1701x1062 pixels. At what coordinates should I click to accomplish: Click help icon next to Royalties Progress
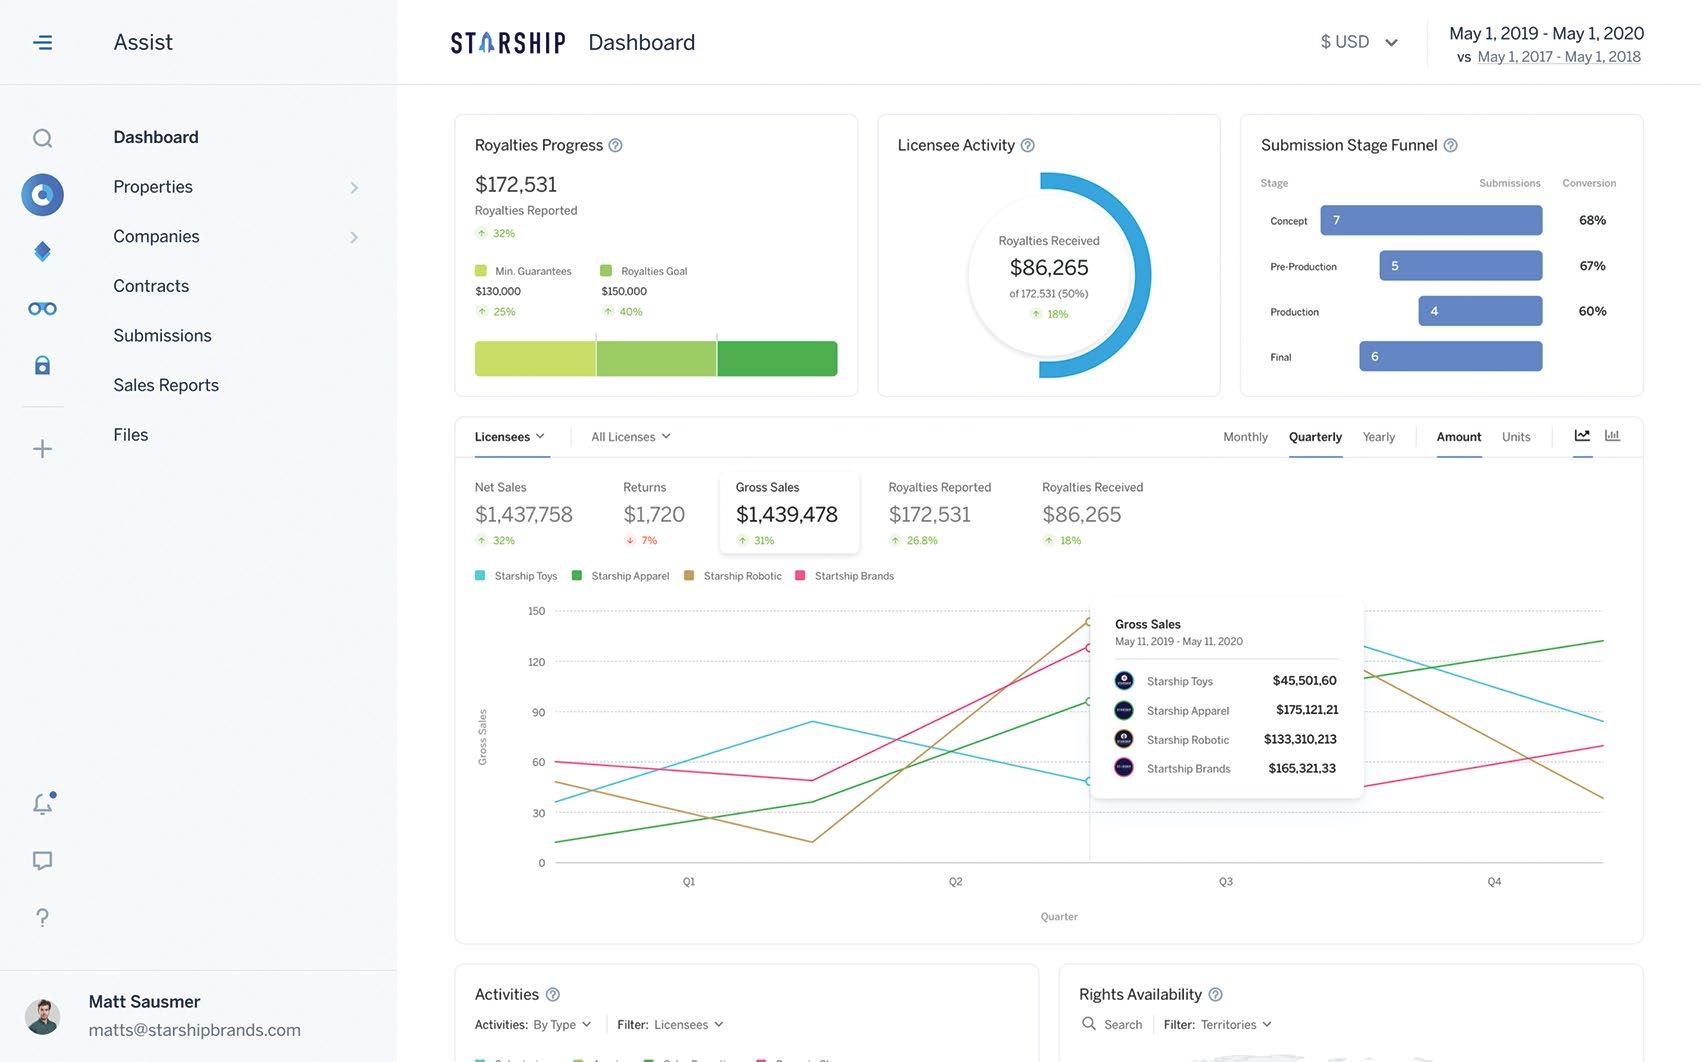[615, 145]
